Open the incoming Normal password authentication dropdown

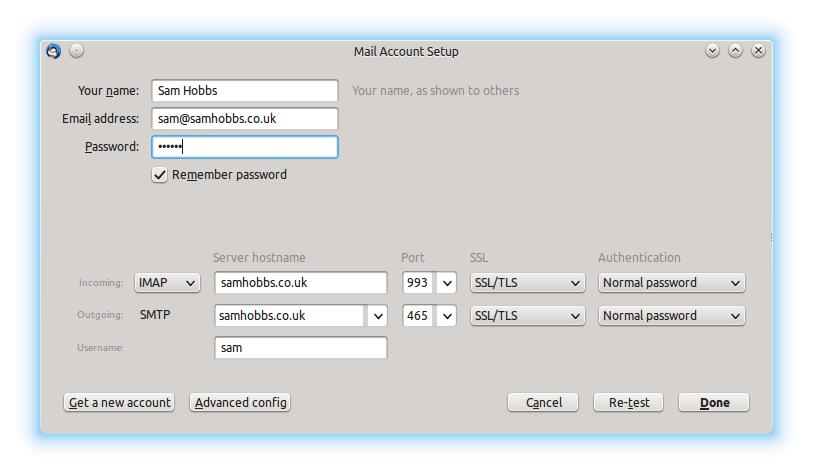pos(671,283)
